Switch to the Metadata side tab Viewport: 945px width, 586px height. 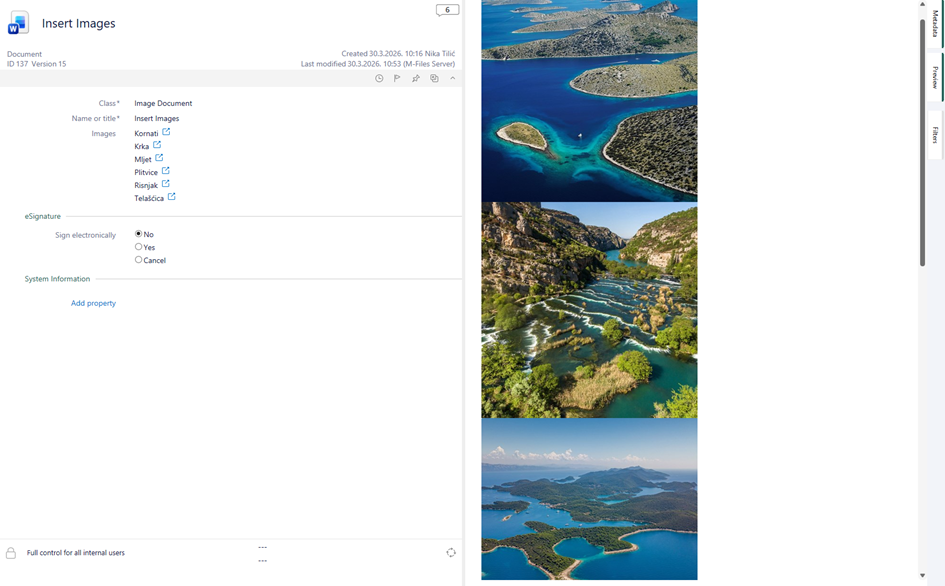[935, 23]
